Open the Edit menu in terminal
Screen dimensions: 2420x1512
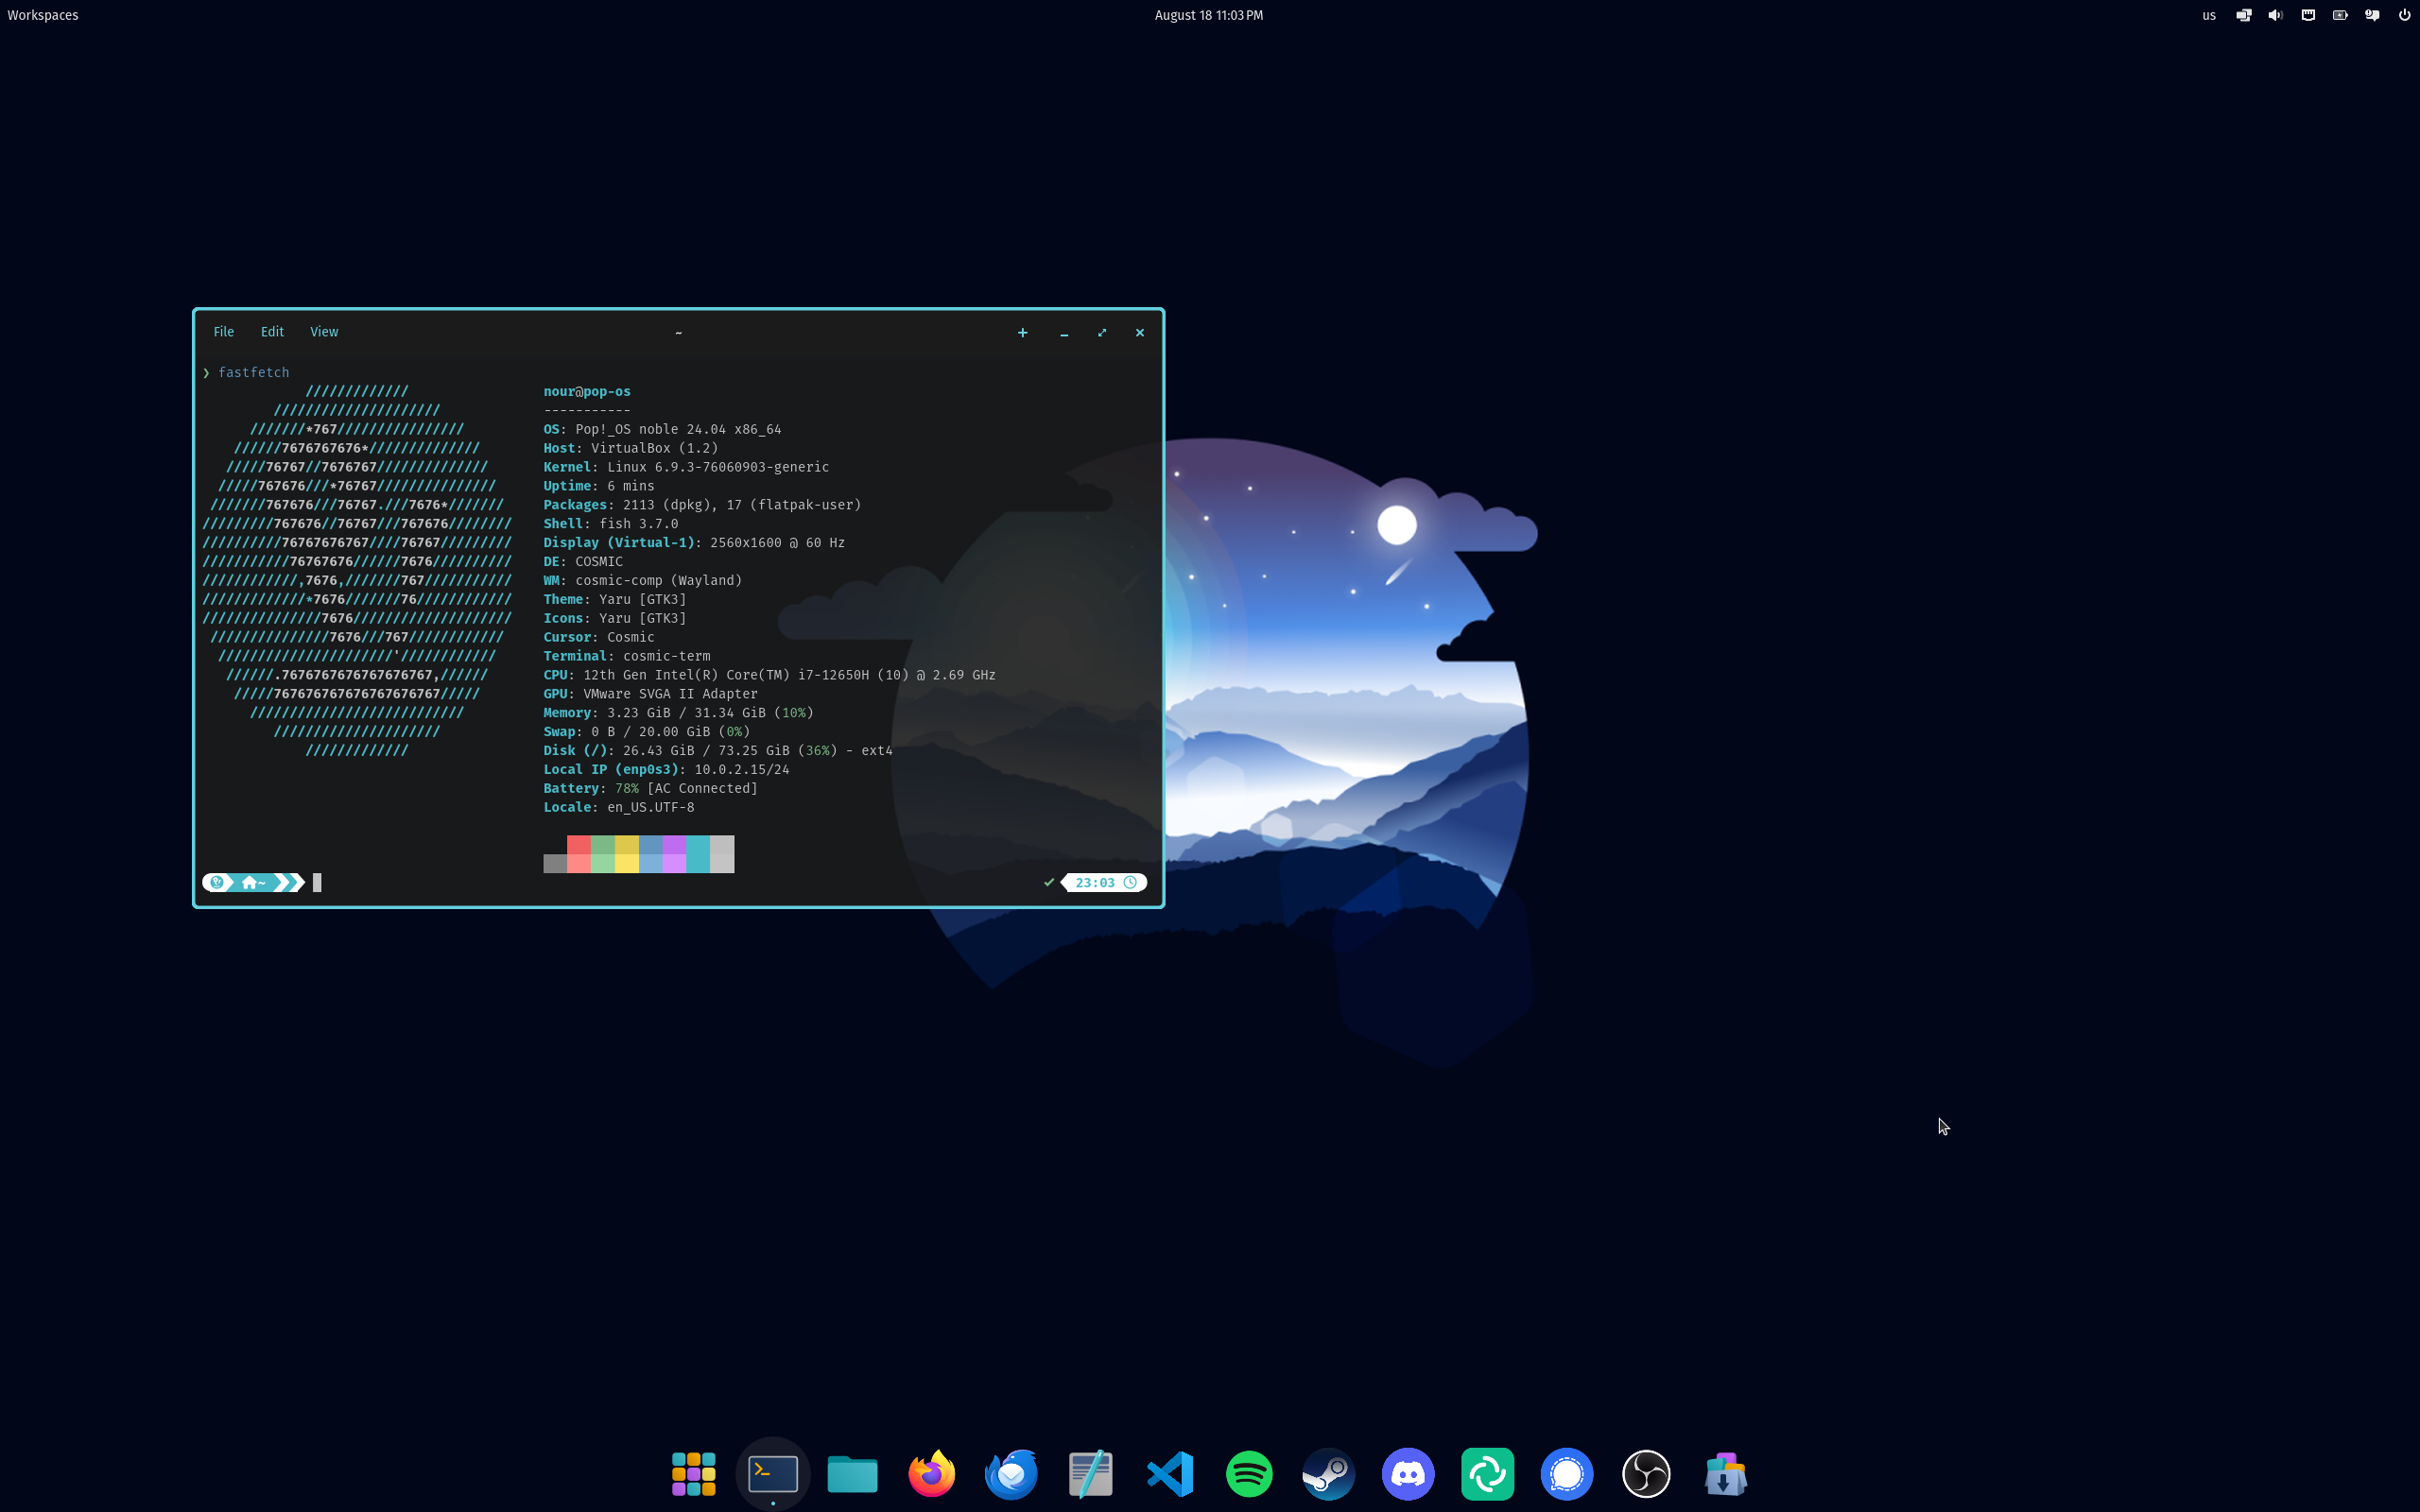point(272,332)
